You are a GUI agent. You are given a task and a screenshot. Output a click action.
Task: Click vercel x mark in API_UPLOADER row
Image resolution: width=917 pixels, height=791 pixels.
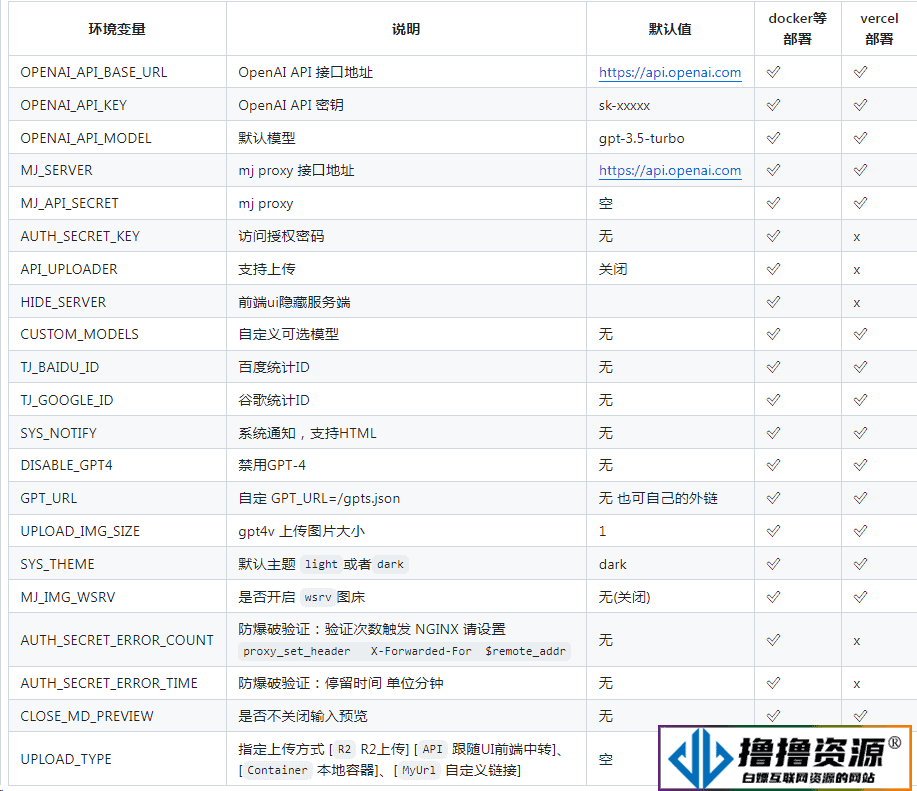857,270
